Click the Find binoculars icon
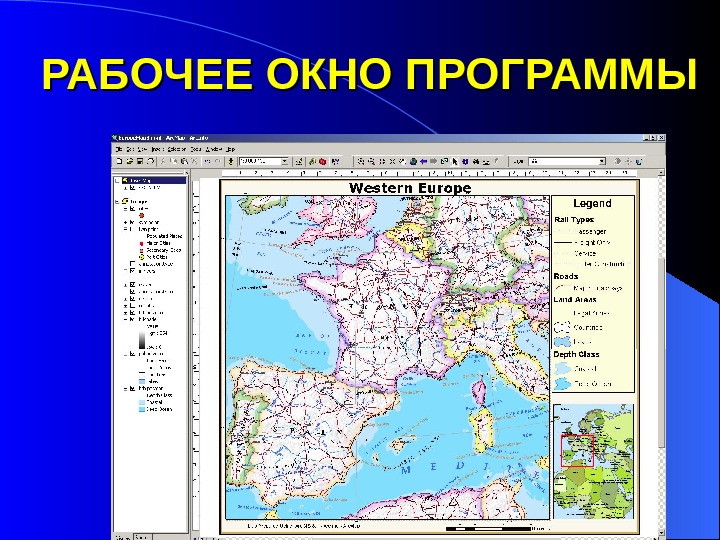 tap(476, 161)
